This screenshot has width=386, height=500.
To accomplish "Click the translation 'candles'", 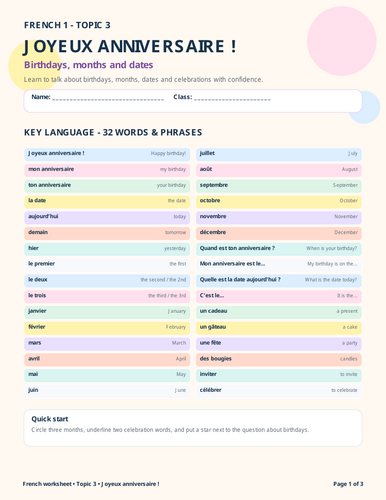I will point(349,359).
